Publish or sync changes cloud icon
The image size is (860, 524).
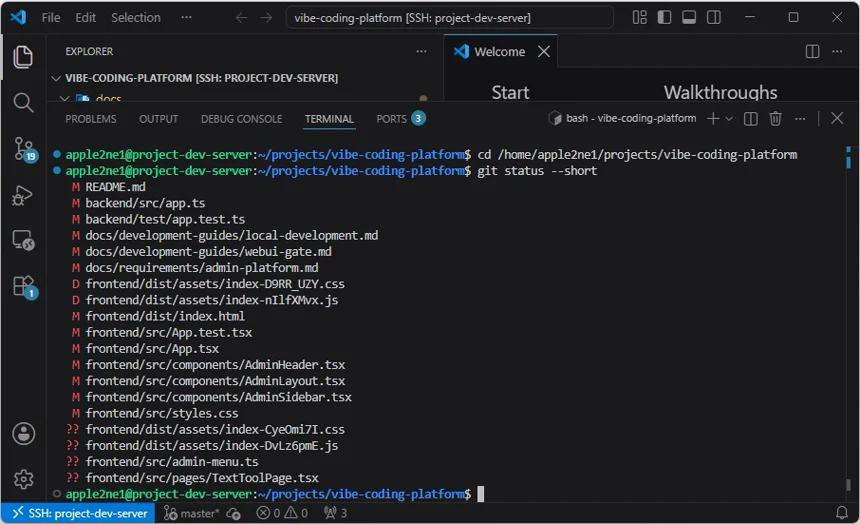(x=234, y=514)
